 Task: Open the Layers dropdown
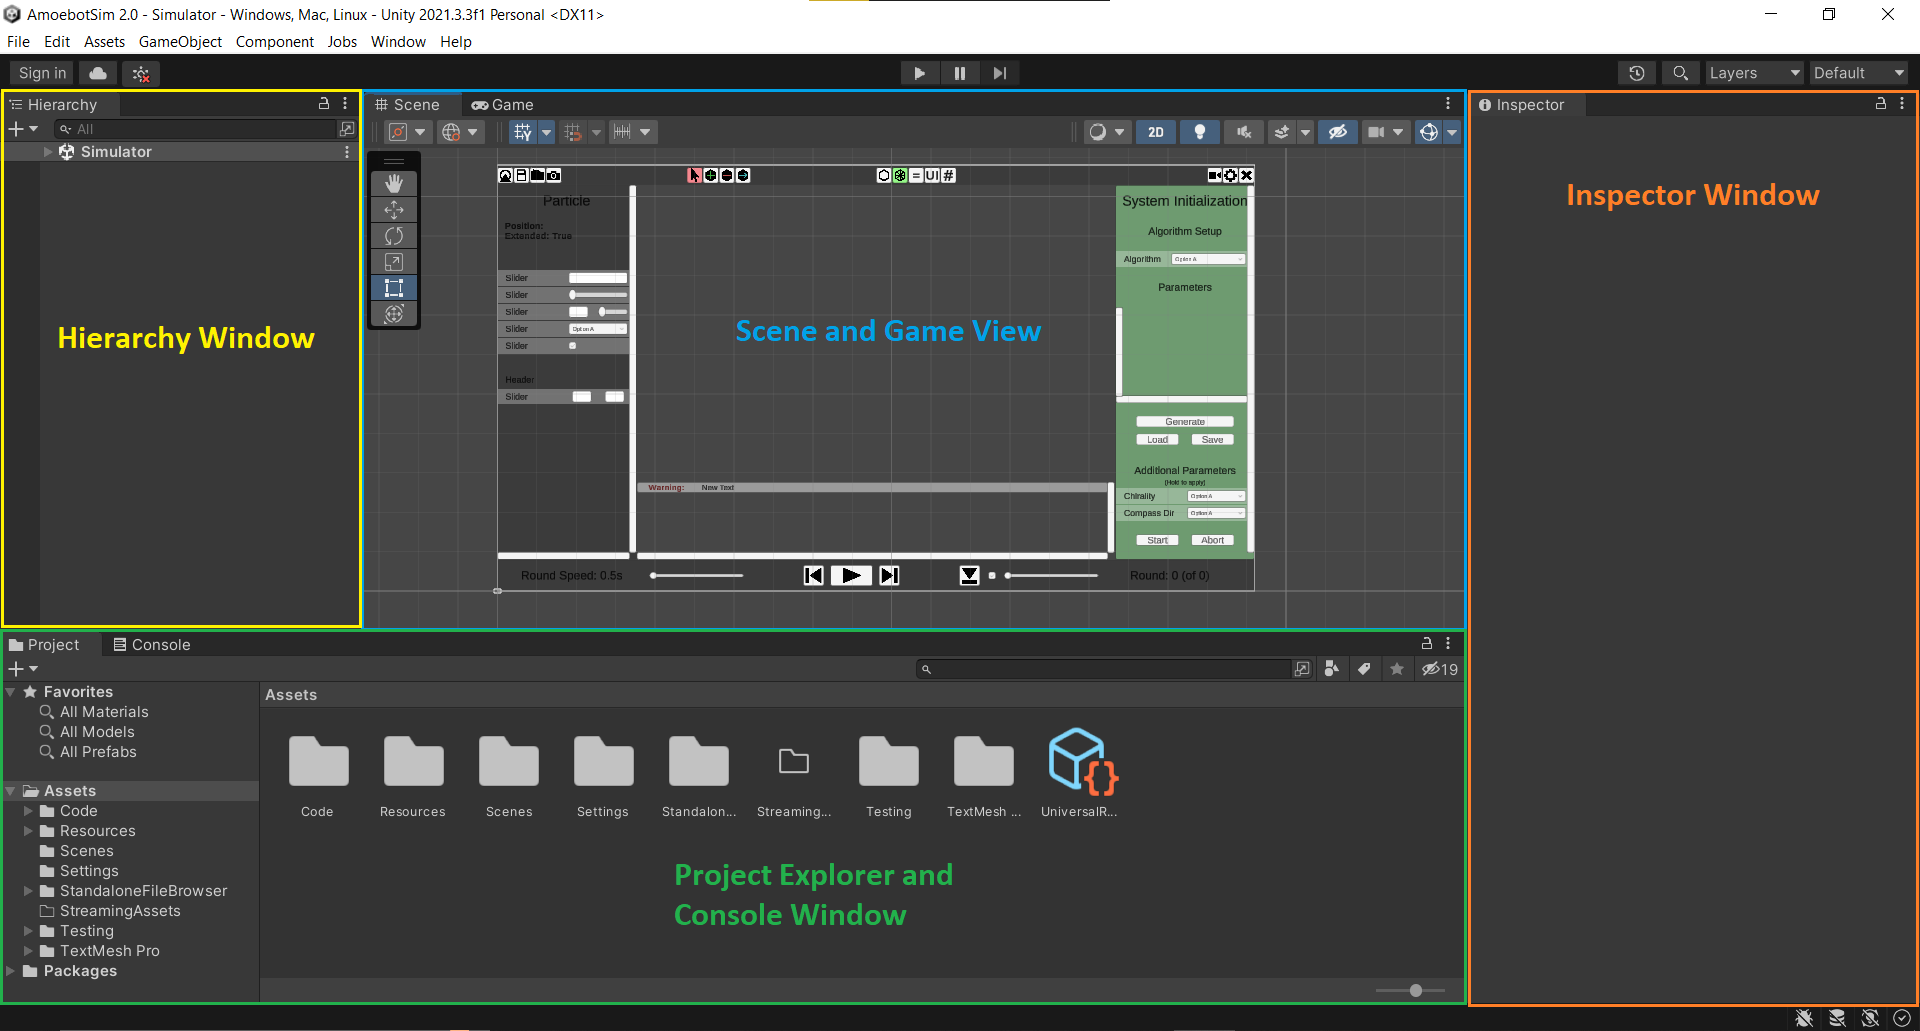click(1754, 73)
